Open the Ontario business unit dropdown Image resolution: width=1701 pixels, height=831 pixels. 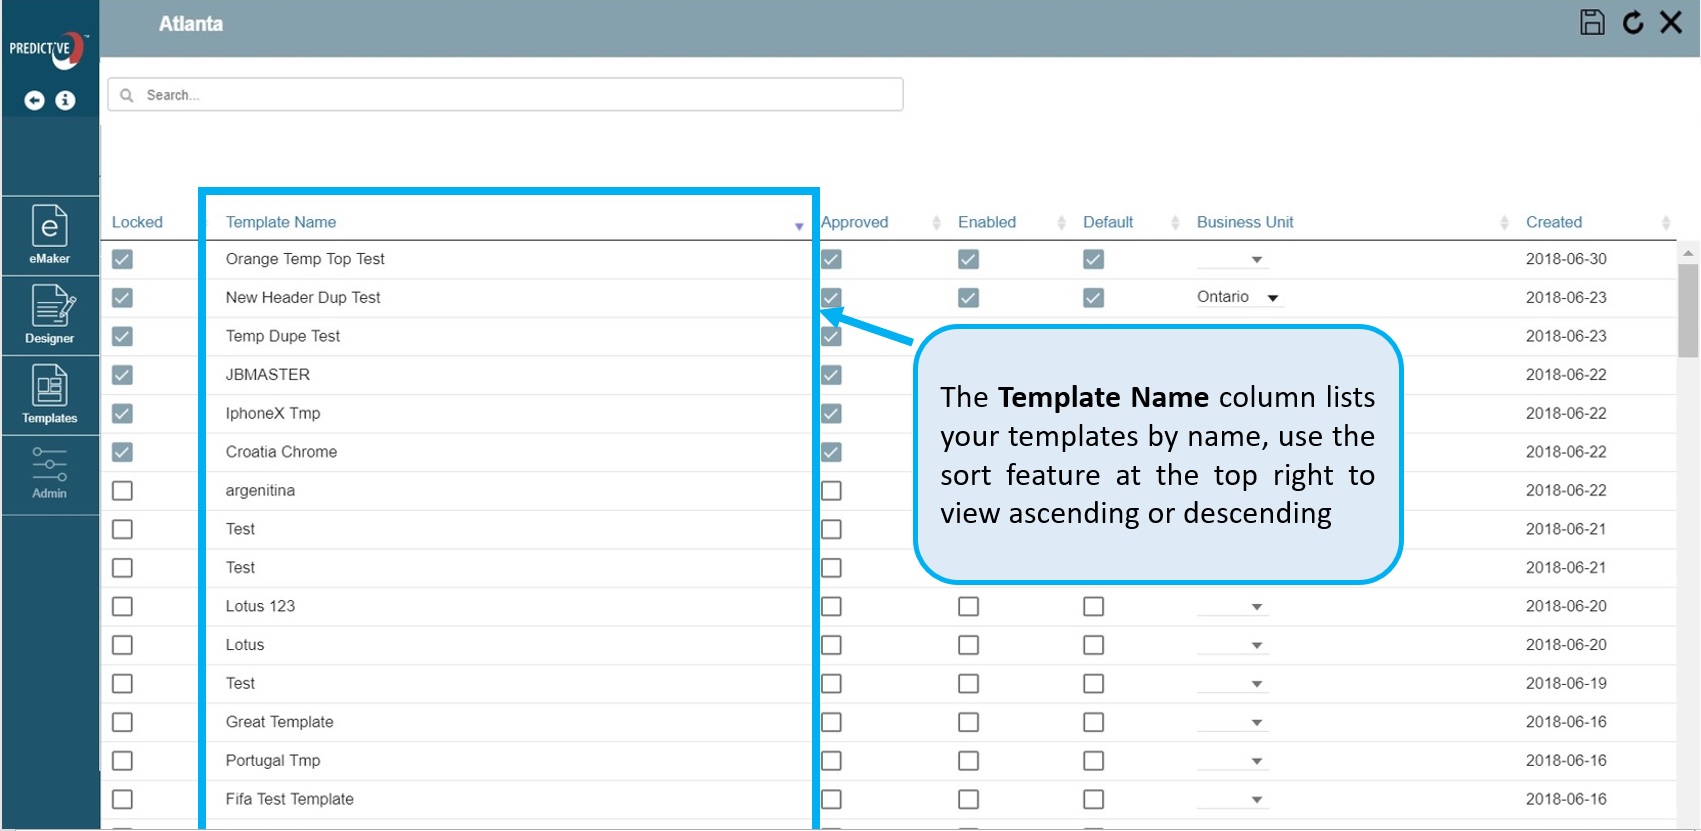pyautogui.click(x=1272, y=298)
